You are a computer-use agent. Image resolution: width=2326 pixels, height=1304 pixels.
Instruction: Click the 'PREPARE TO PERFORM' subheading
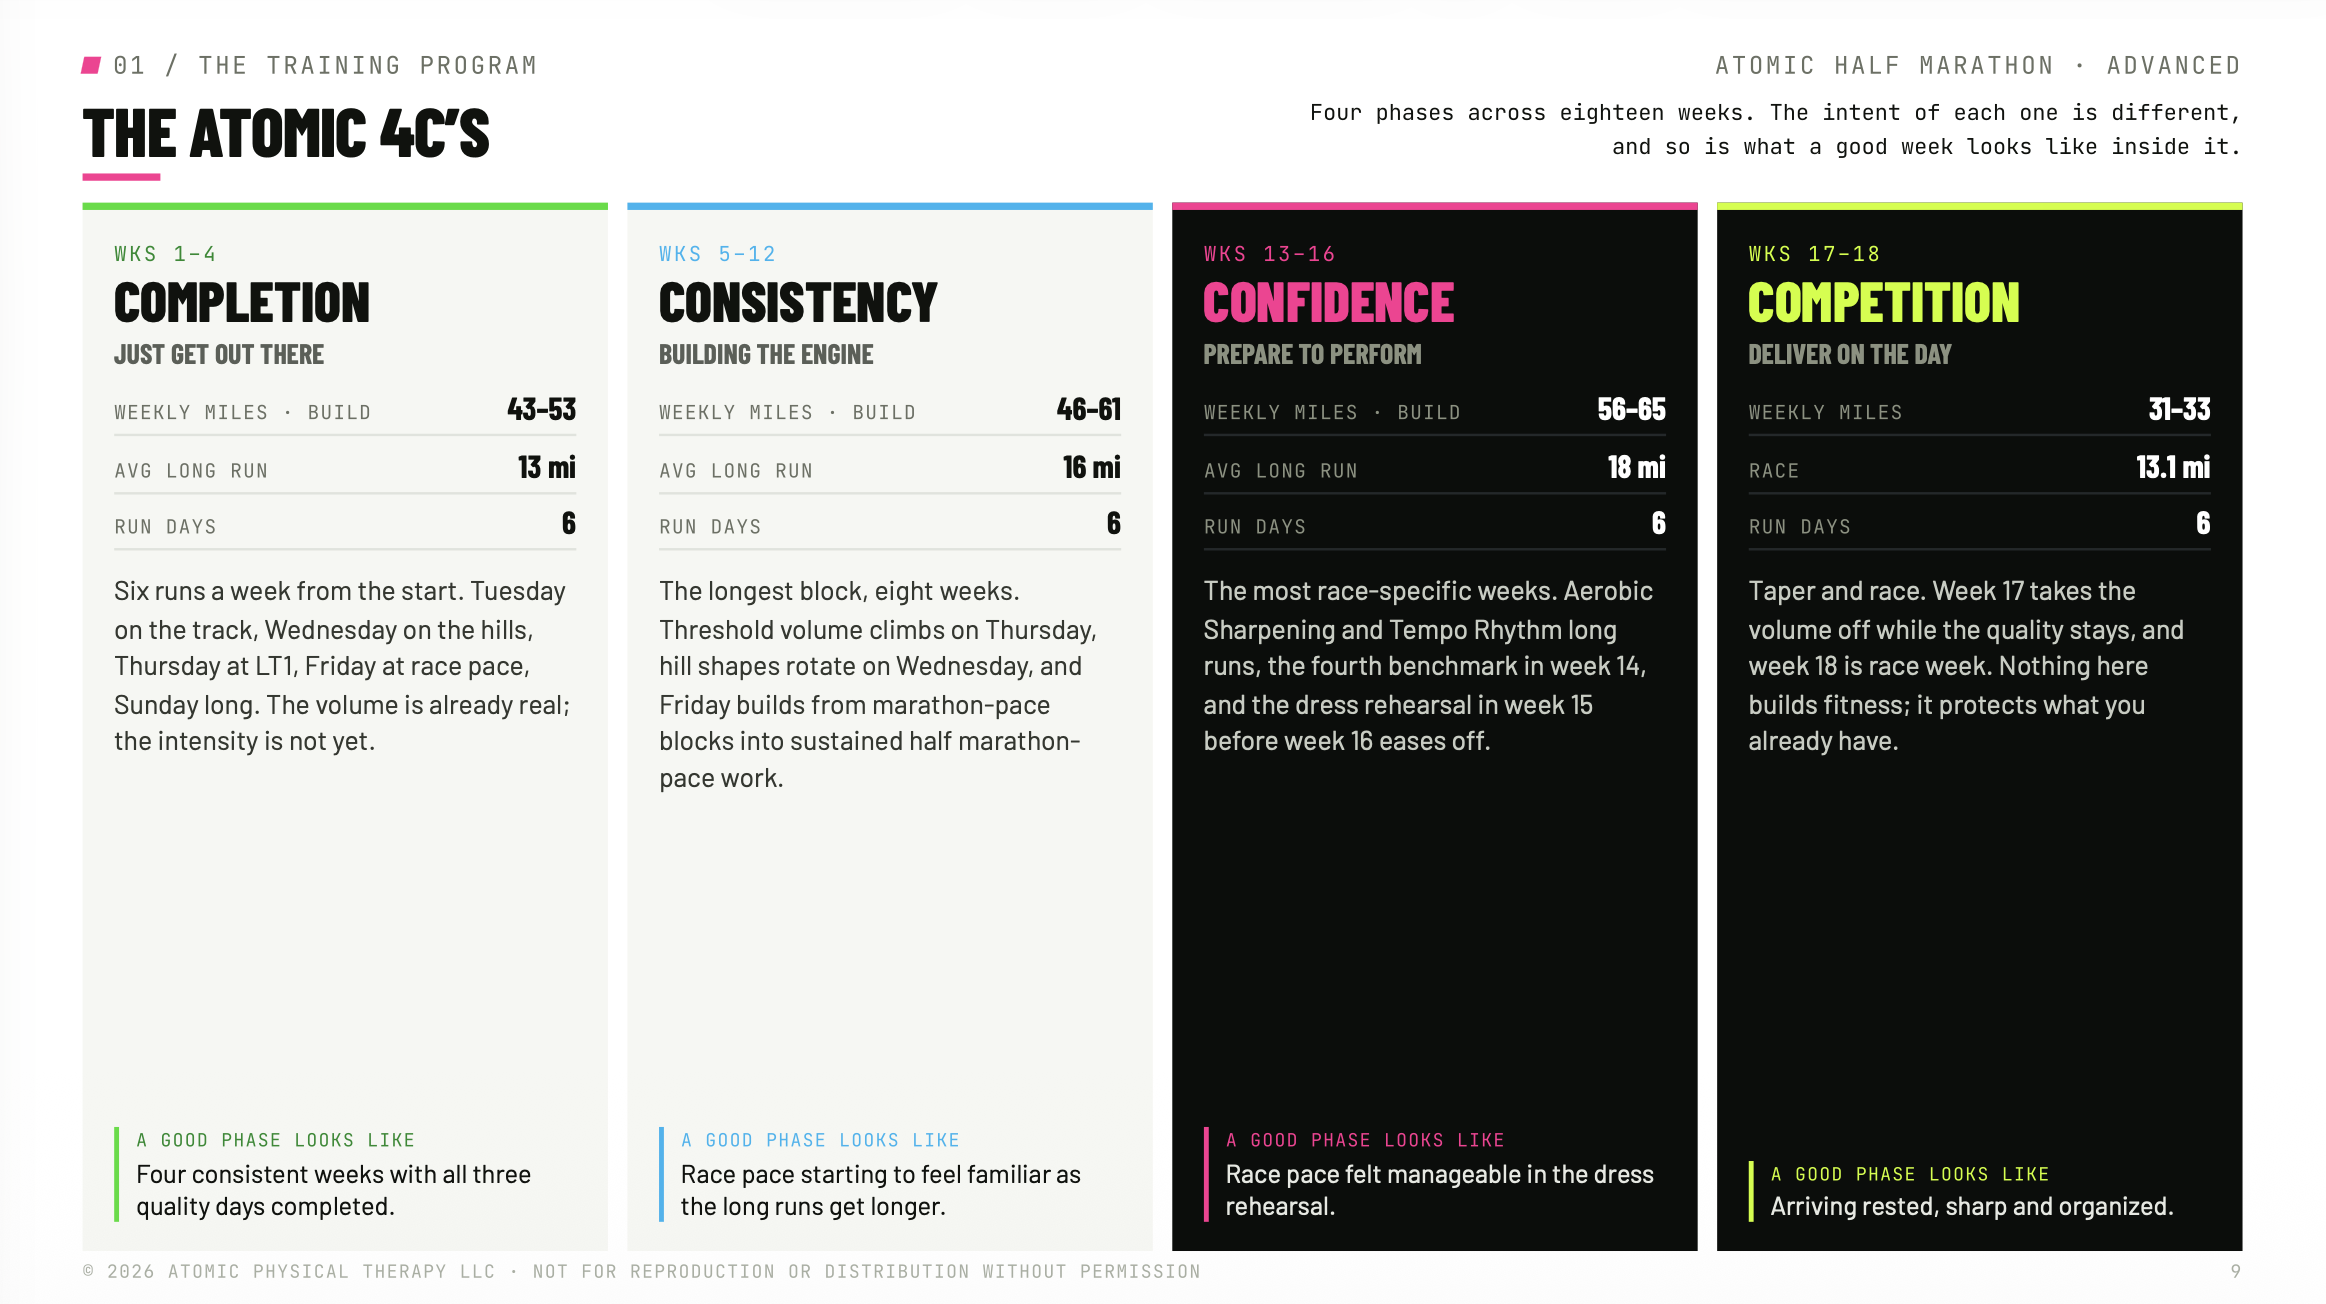[x=1312, y=355]
